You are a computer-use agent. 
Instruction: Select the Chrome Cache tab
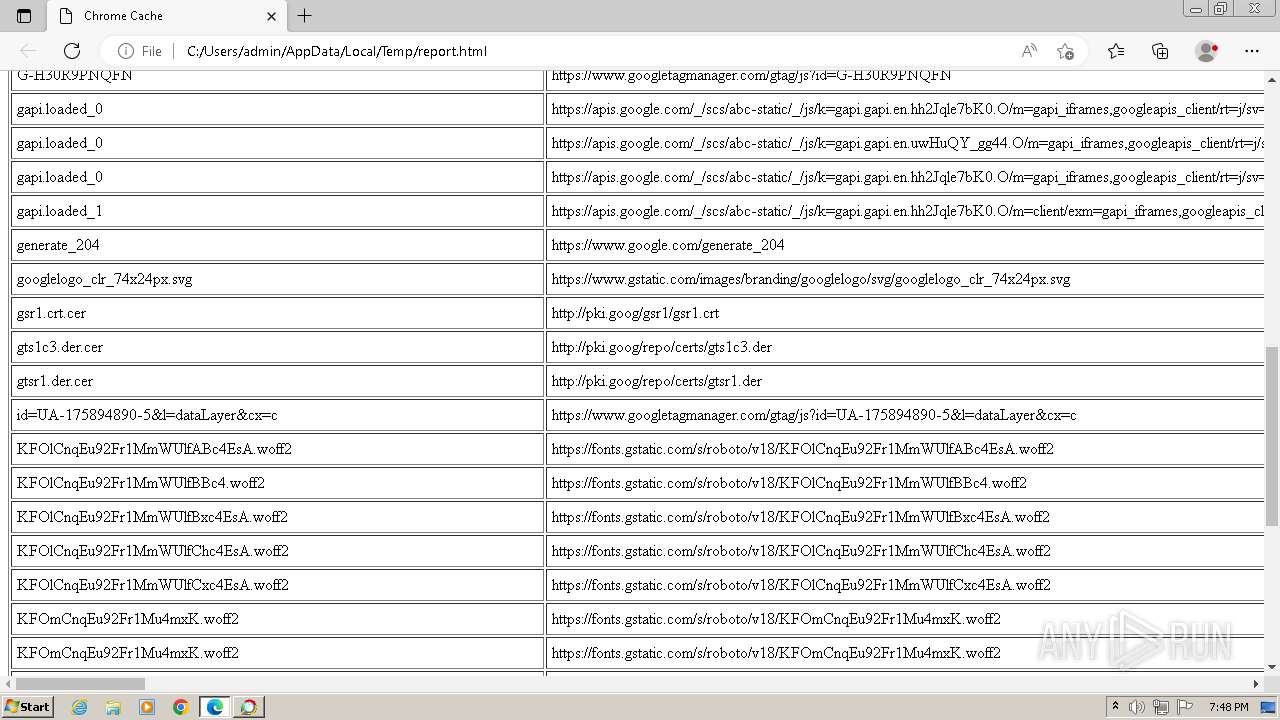167,16
